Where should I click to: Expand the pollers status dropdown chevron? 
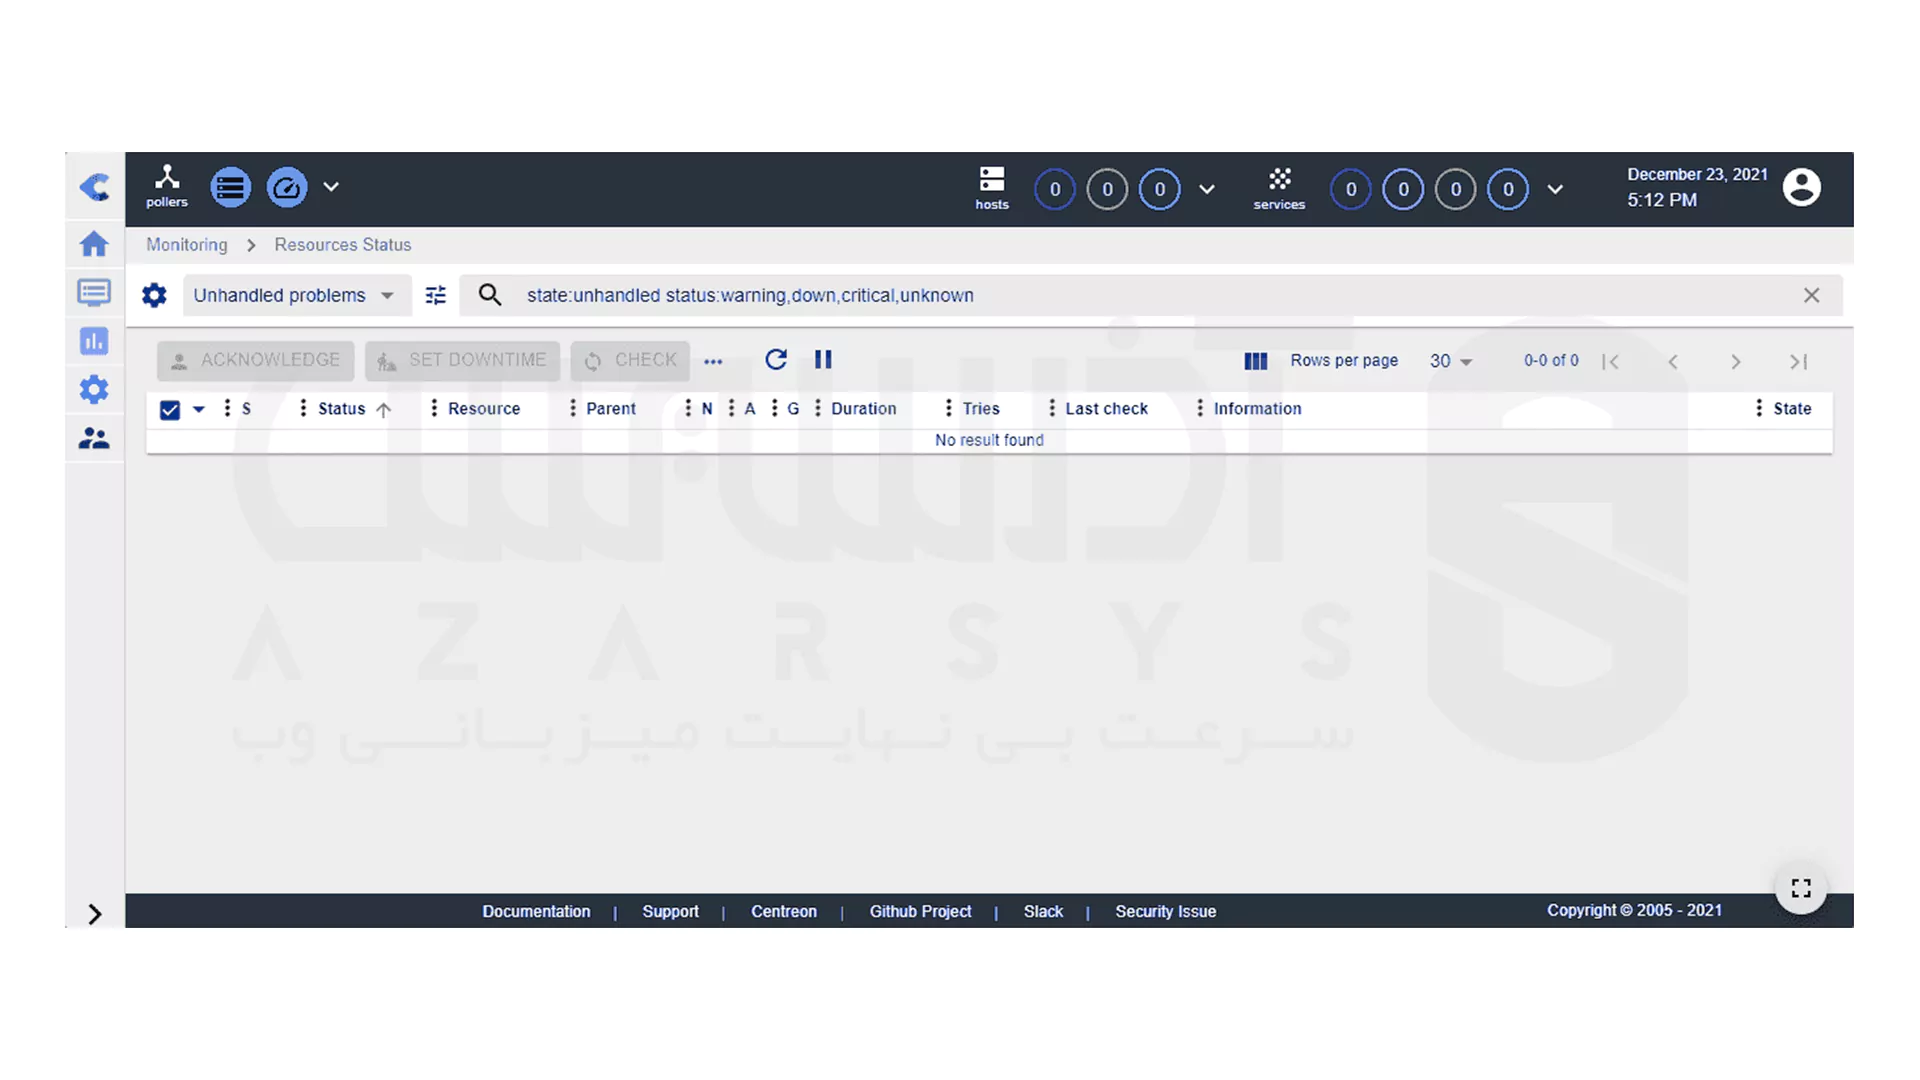[331, 187]
